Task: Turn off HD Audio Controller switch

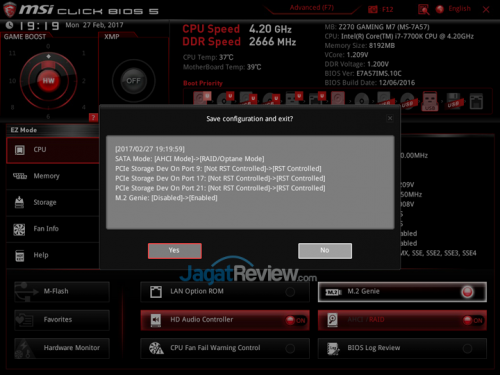Action: click(295, 320)
